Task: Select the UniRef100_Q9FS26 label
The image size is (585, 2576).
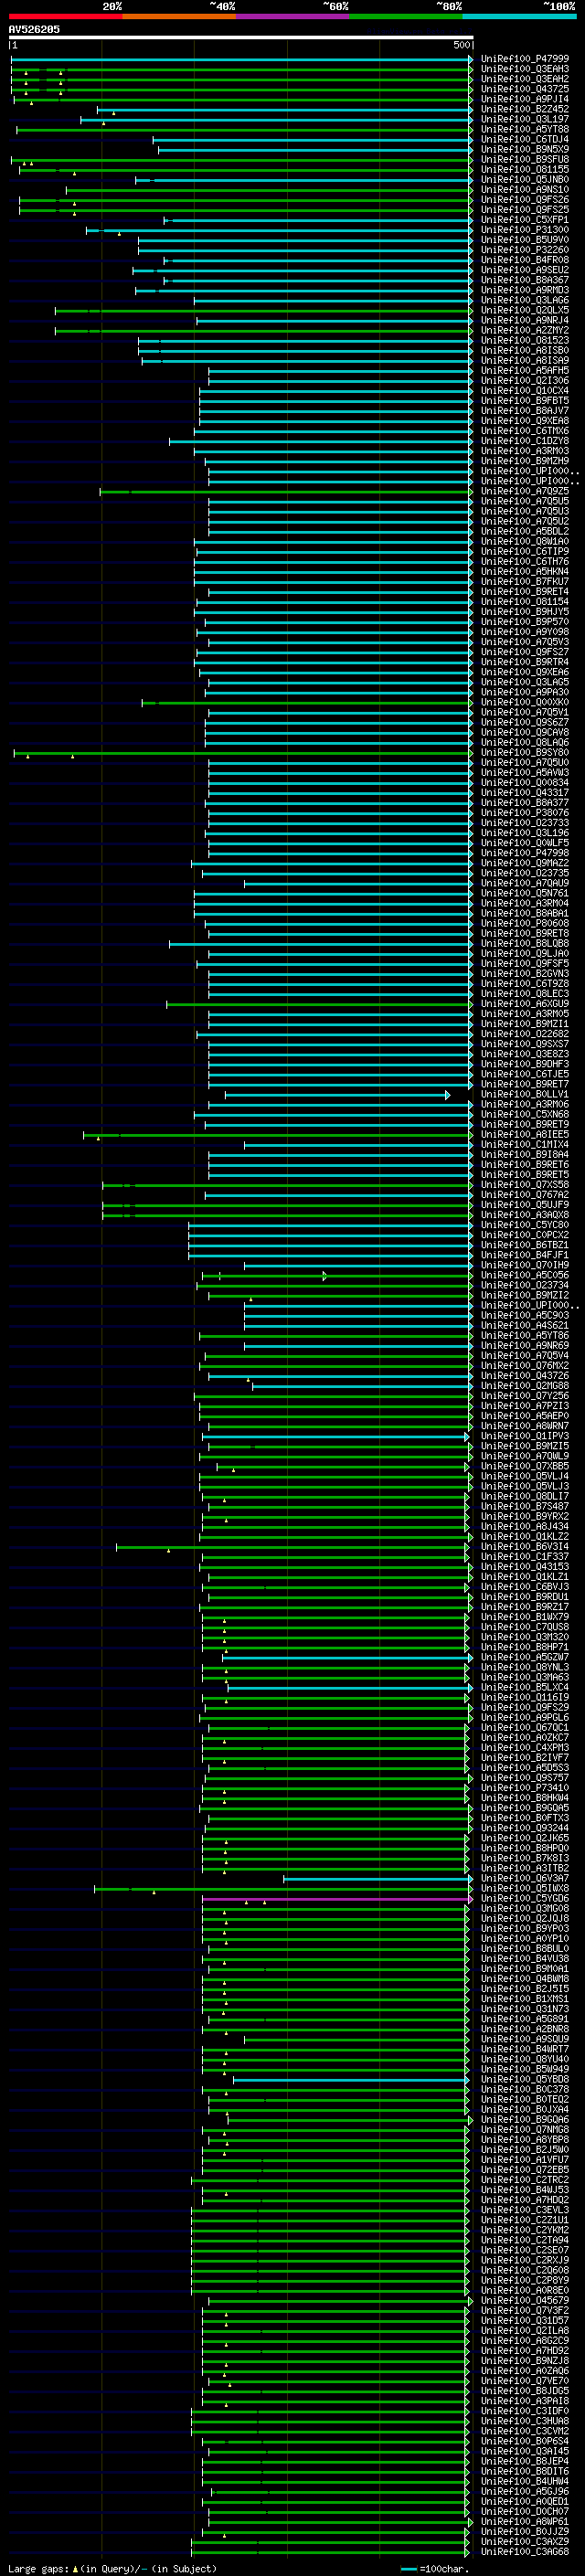Action: (524, 200)
